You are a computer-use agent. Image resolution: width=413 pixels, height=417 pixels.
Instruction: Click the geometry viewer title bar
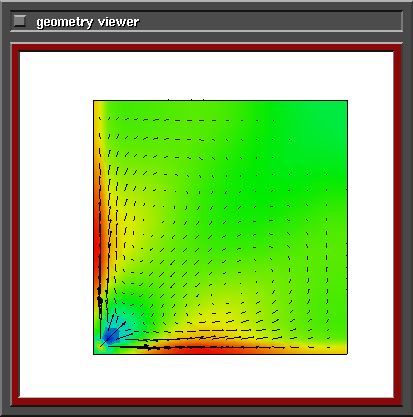point(206,21)
